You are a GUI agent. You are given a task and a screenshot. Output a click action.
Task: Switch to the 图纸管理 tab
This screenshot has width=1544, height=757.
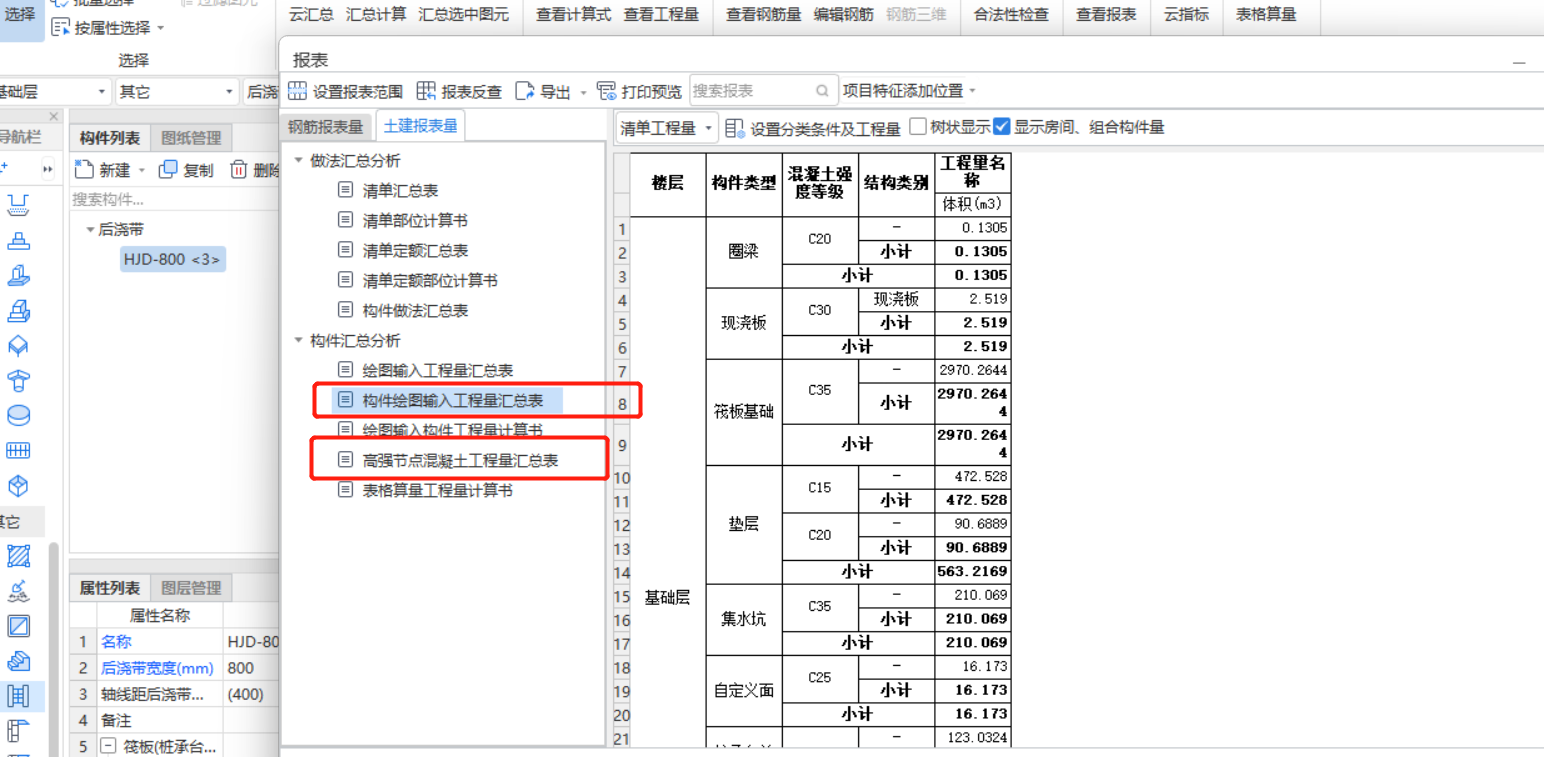click(x=191, y=138)
